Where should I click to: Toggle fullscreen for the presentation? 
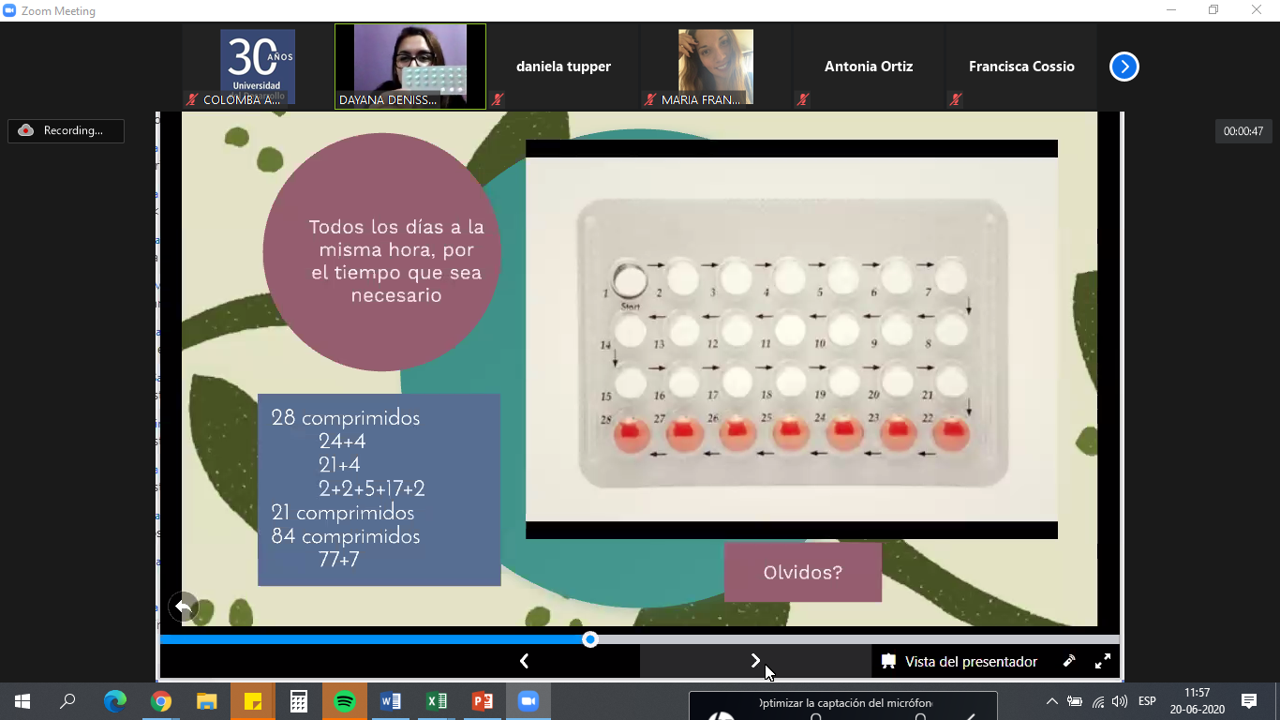click(1102, 661)
